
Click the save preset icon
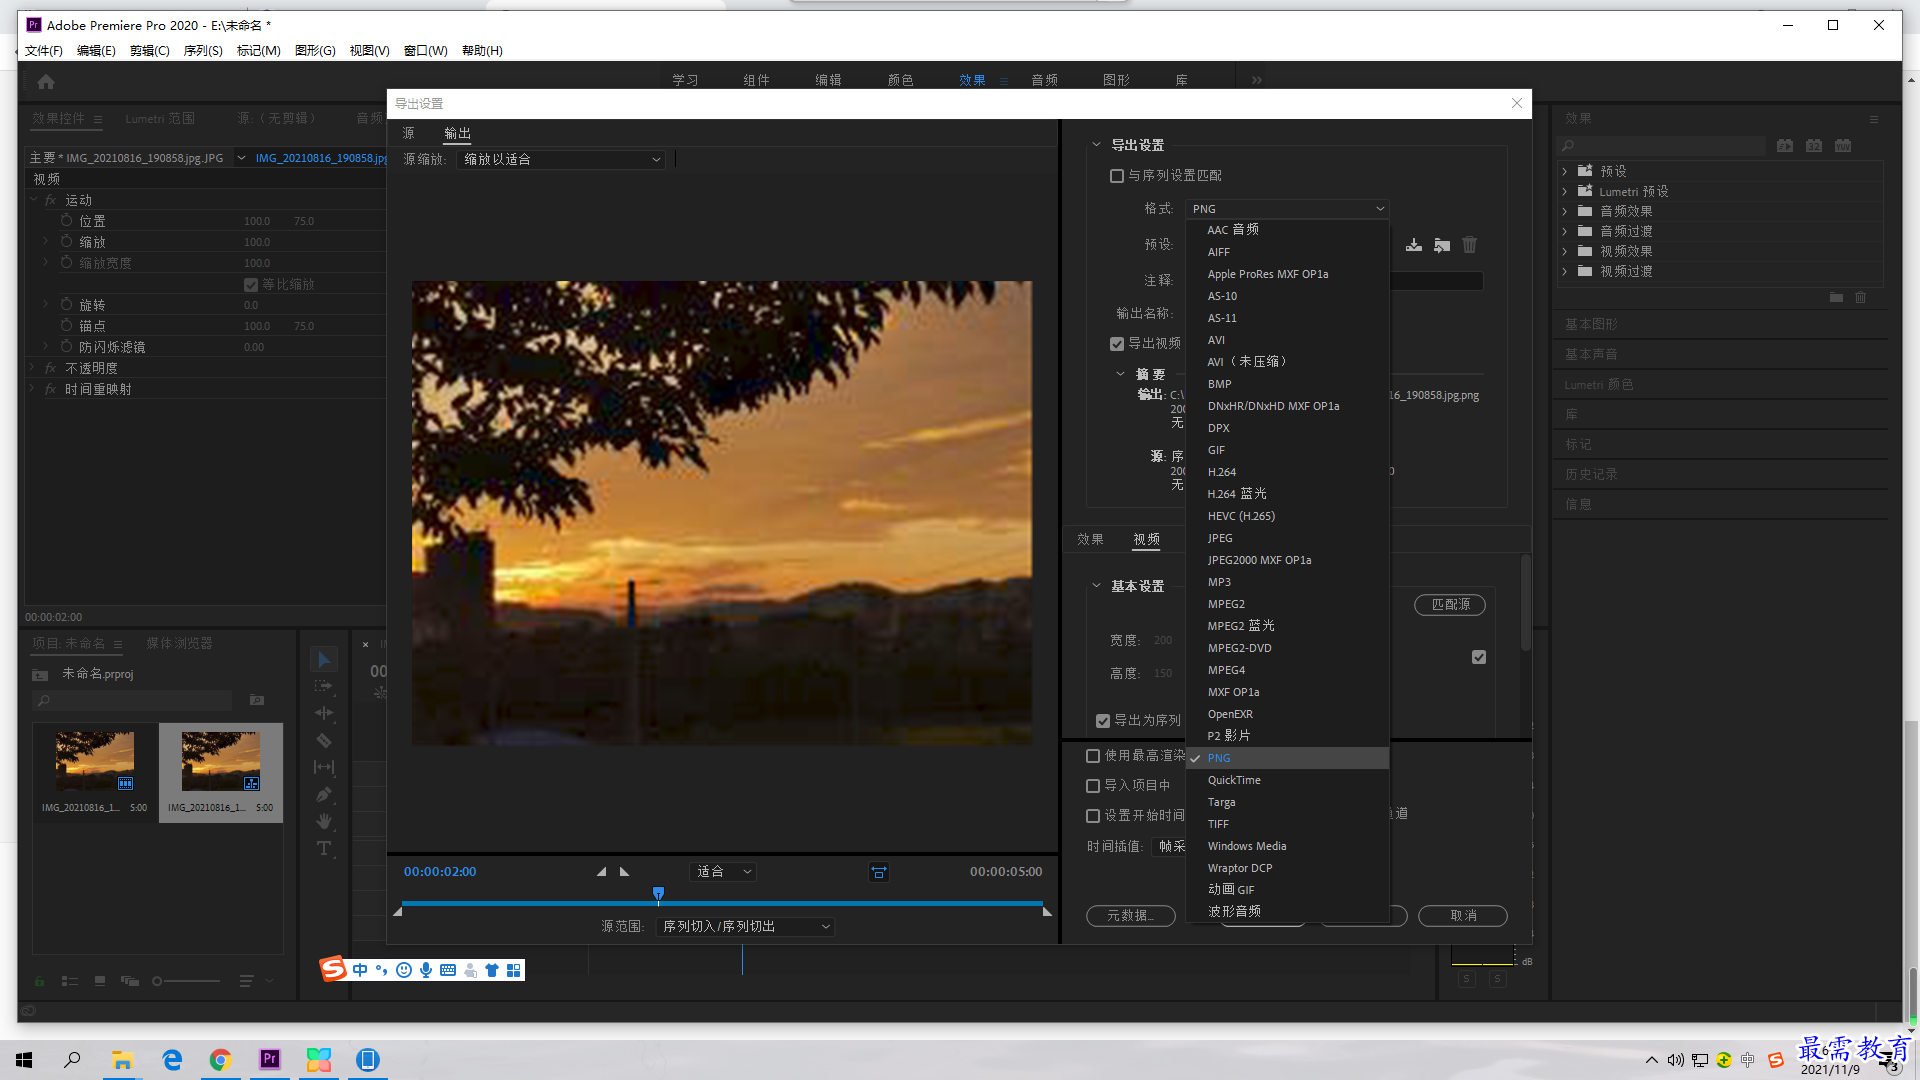(x=1413, y=245)
